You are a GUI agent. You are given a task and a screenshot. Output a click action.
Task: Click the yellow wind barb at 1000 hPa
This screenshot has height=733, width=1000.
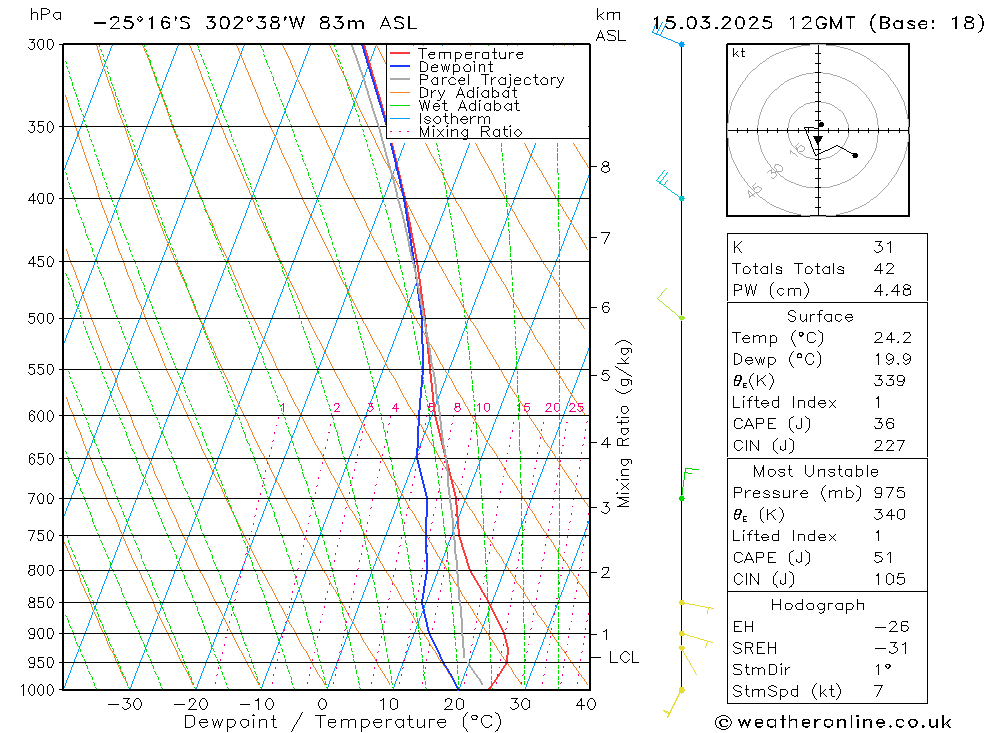(673, 702)
